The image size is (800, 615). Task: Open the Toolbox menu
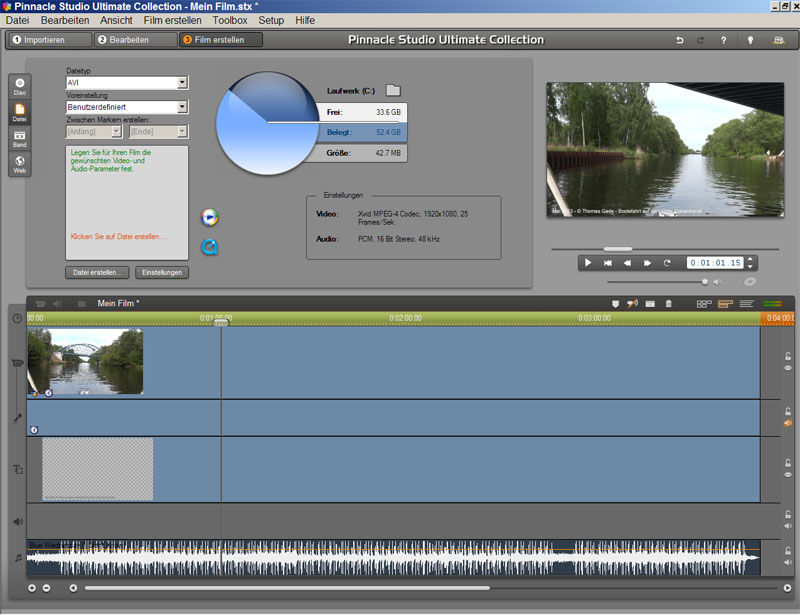click(x=229, y=20)
